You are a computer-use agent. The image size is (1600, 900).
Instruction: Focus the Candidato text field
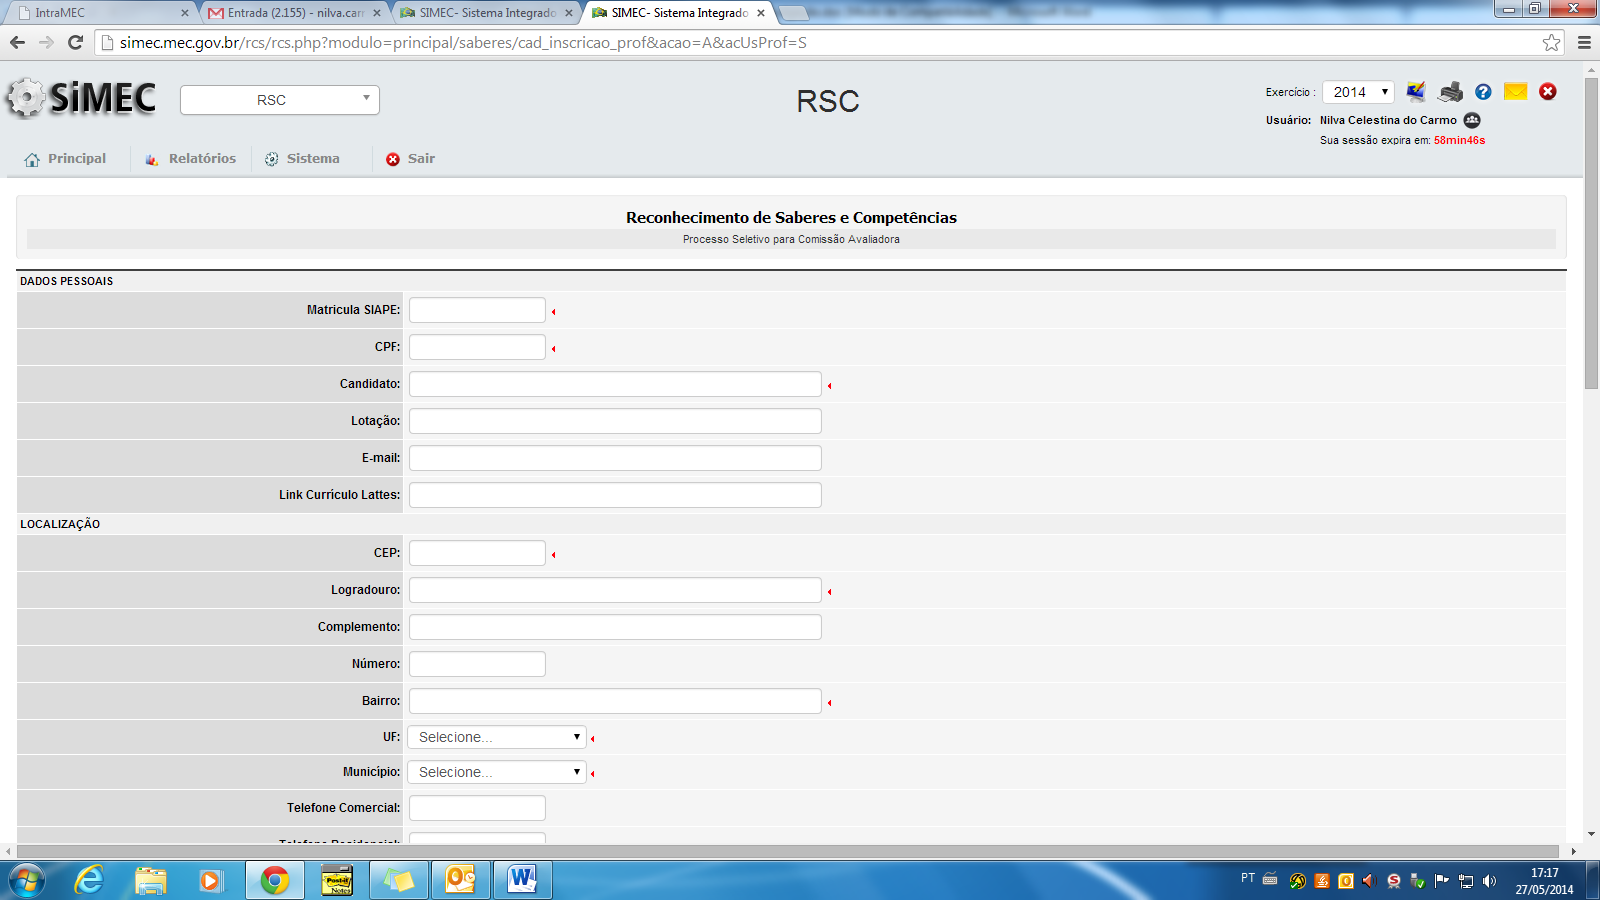point(615,384)
